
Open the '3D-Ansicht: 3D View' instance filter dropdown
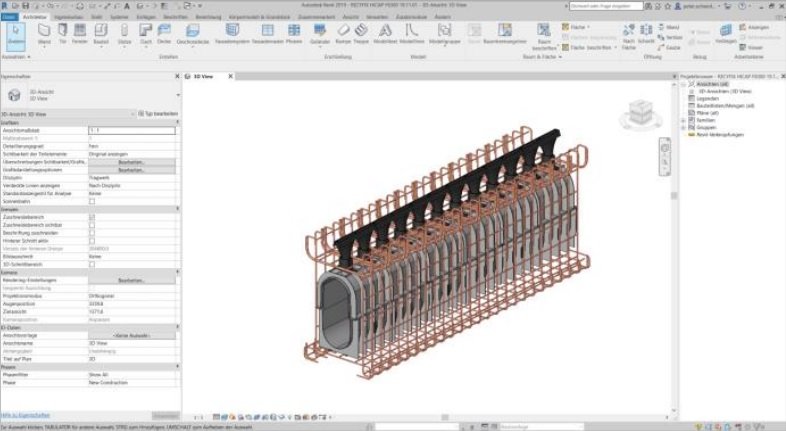click(x=68, y=114)
